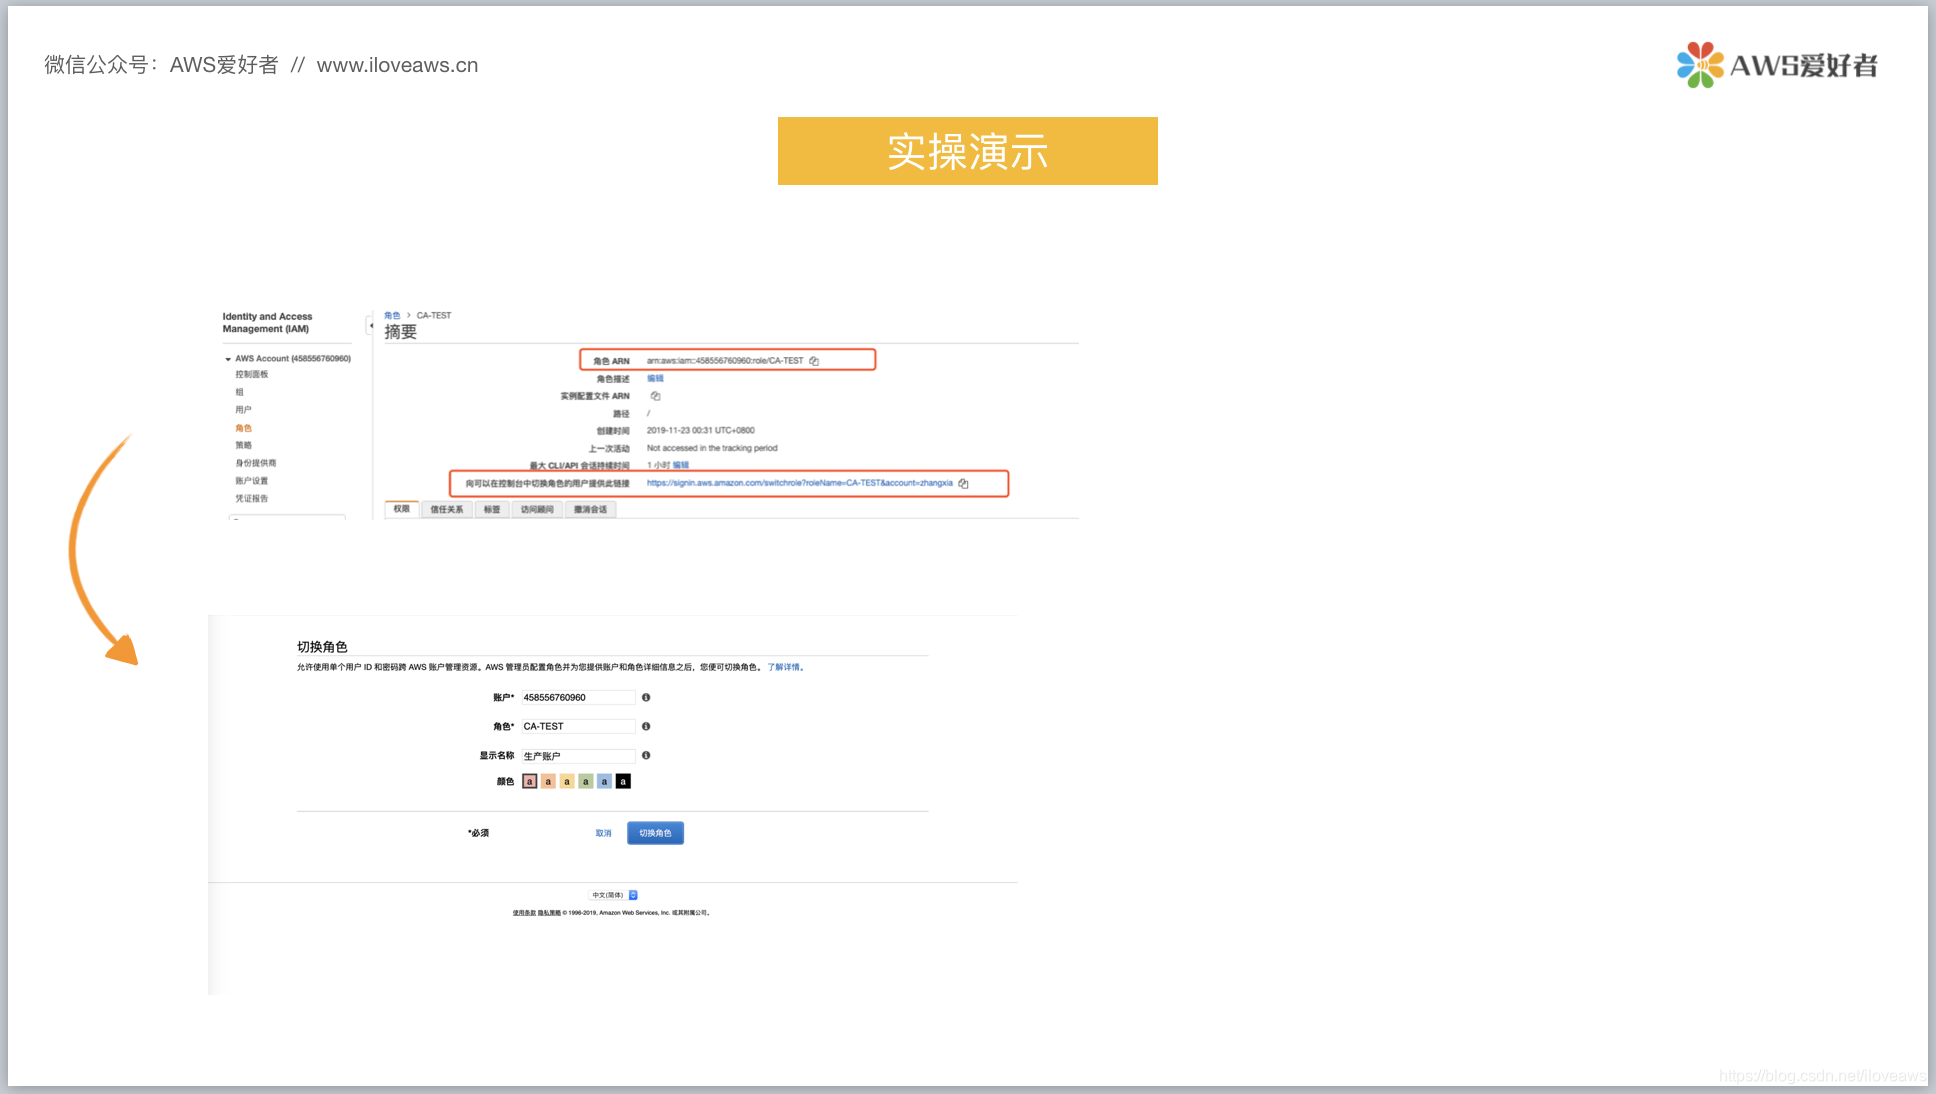The width and height of the screenshot is (1936, 1094).
Task: Open the 使用条款 footer link
Action: click(524, 912)
